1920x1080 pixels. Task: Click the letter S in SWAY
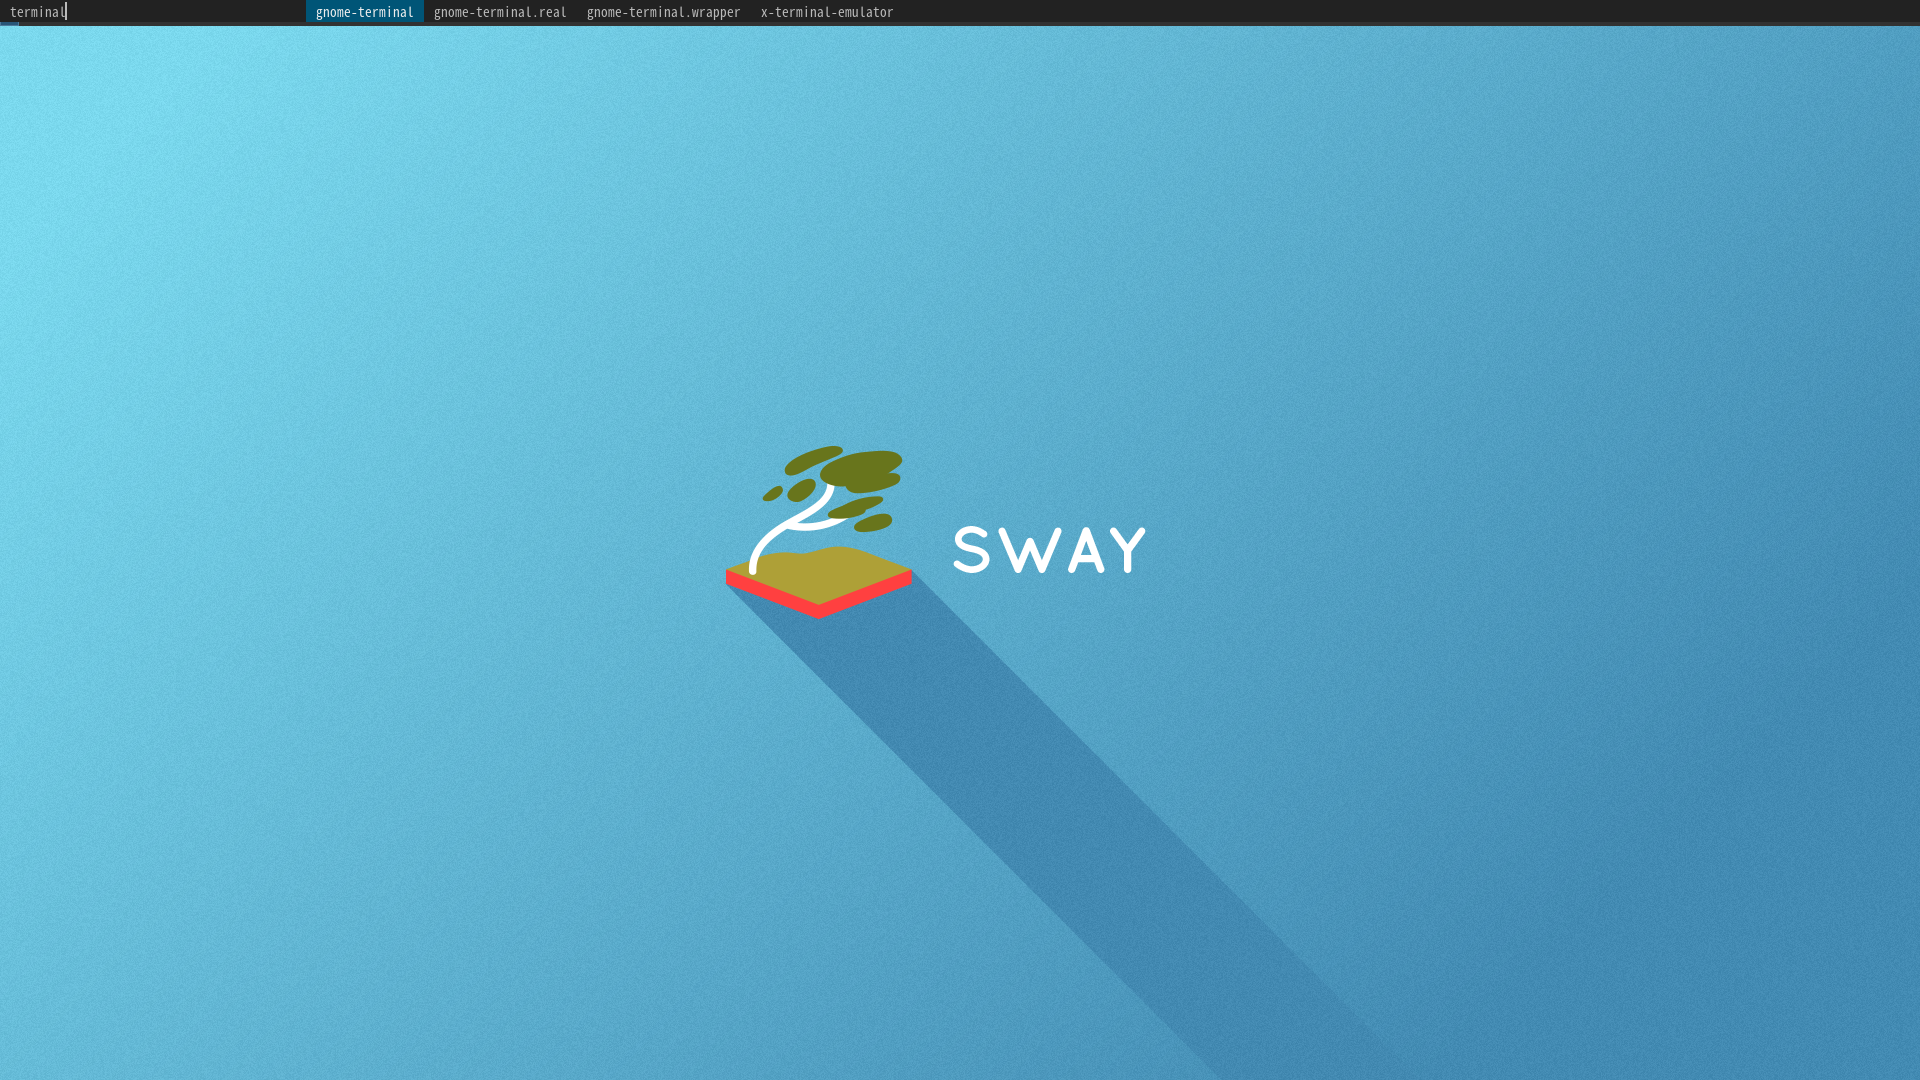(972, 550)
